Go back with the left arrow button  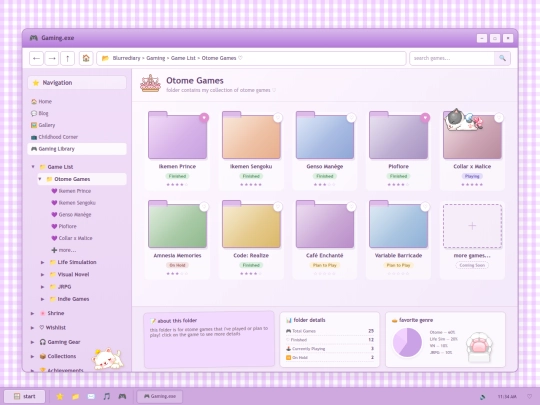[x=36, y=58]
